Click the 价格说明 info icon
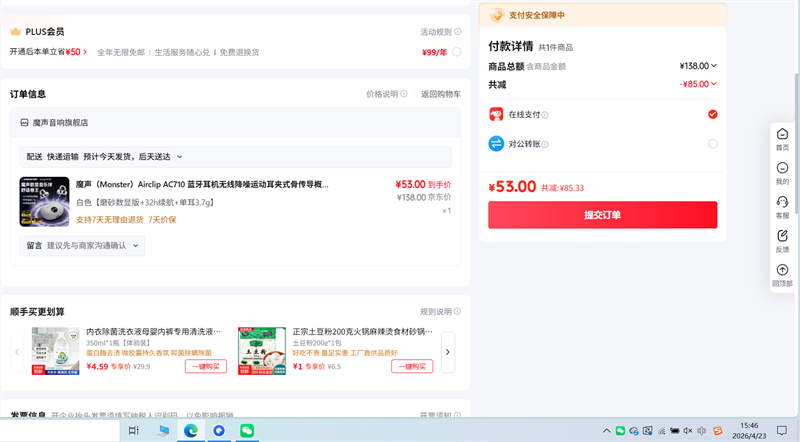800x442 pixels. pos(404,94)
